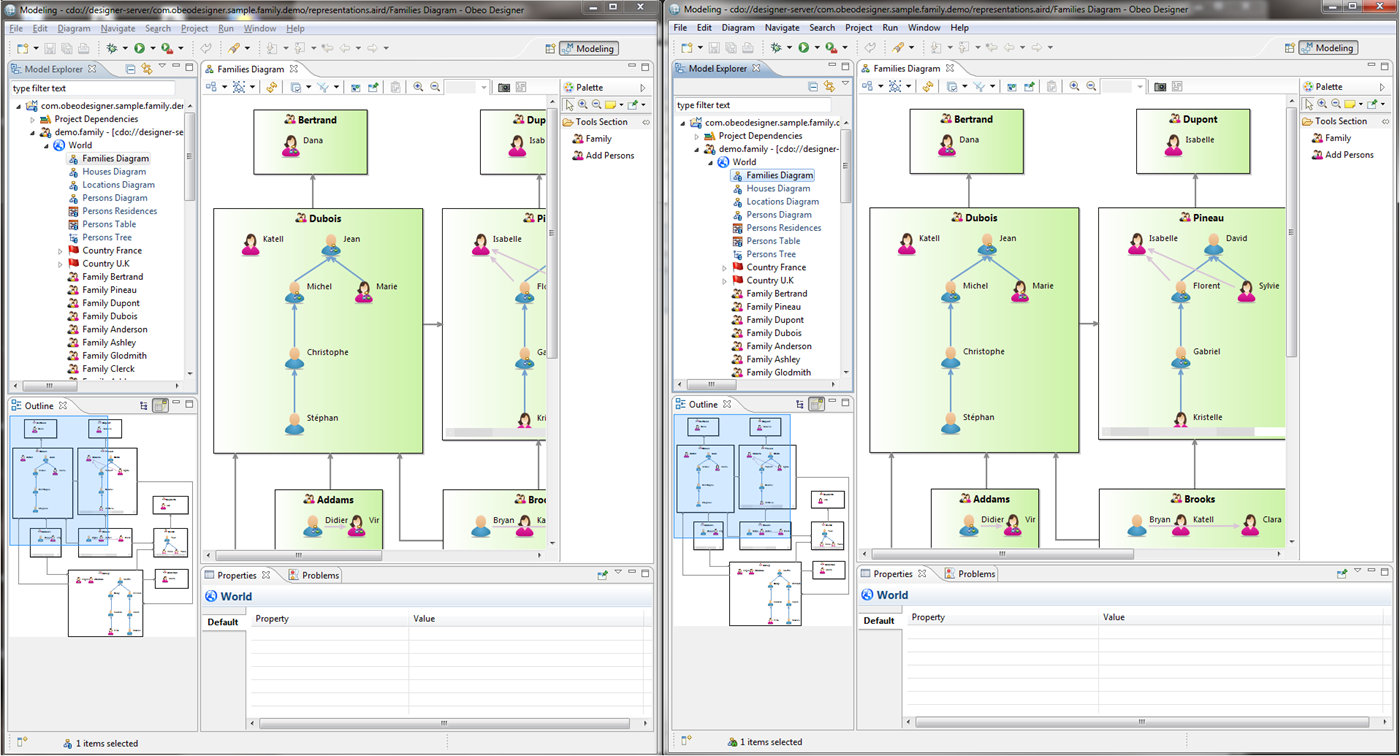Click green Run button in right window toolbar
The image size is (1400, 756).
(x=802, y=47)
